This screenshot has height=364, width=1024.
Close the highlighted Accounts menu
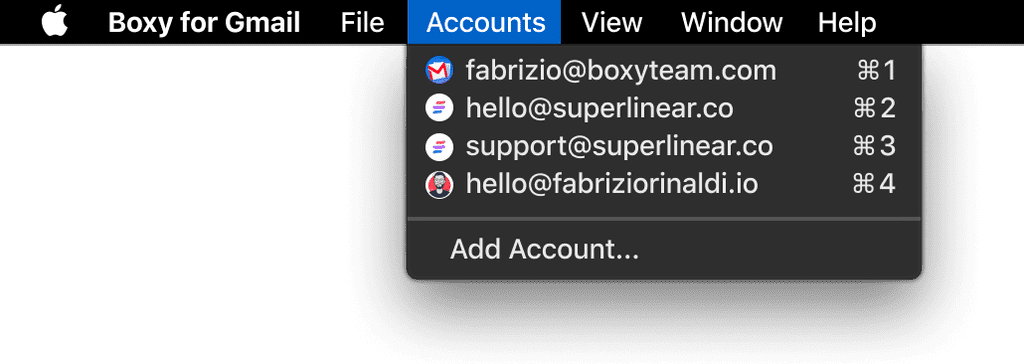point(485,22)
